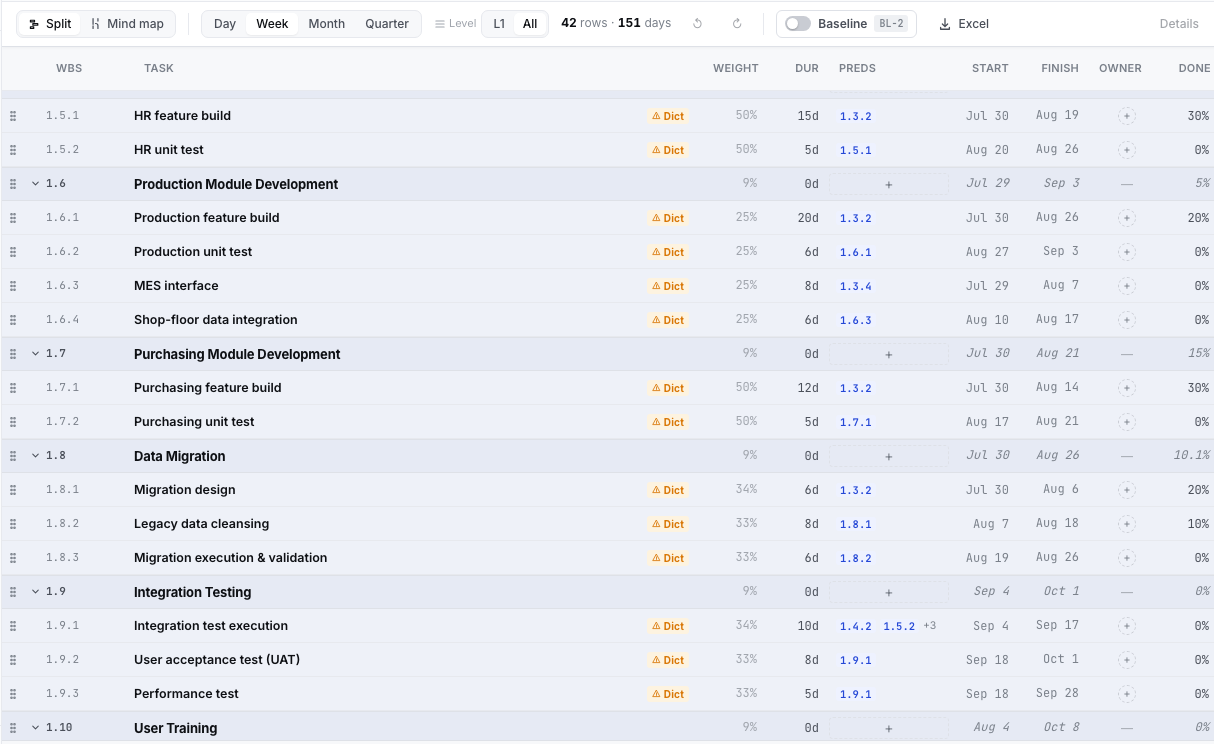Switch to Mind map view
1214x744 pixels.
(x=127, y=24)
